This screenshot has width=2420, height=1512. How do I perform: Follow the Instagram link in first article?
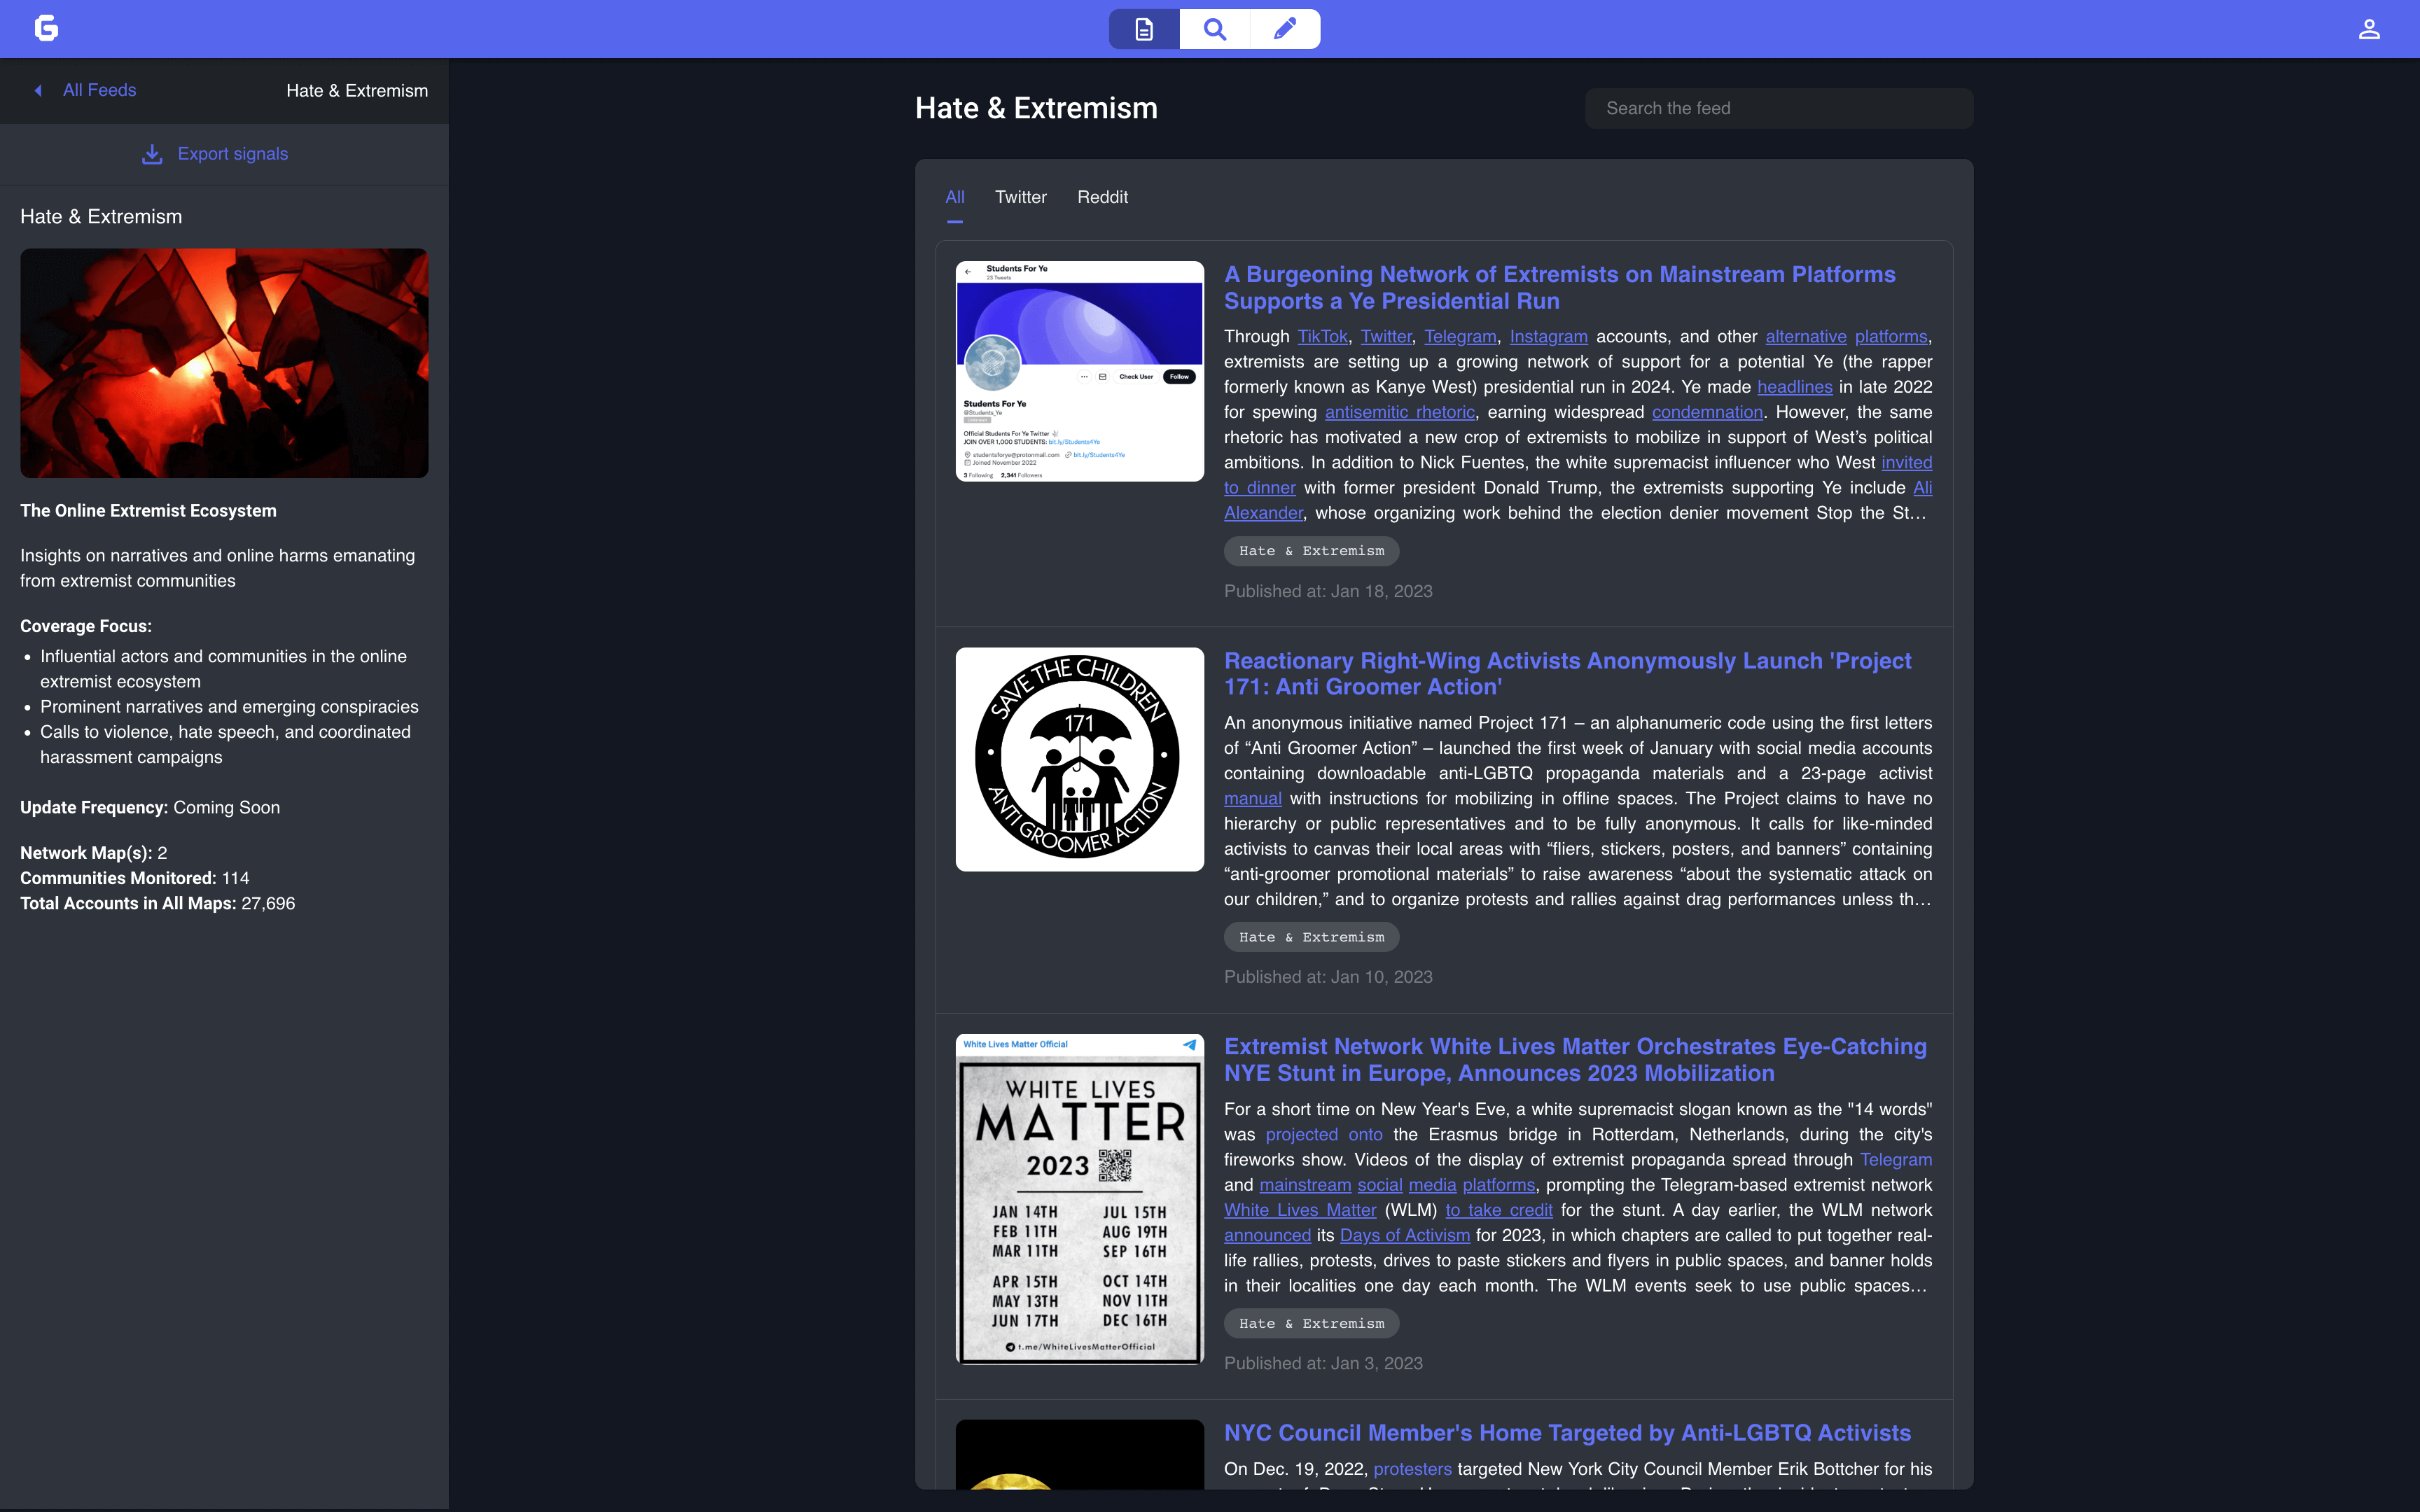tap(1548, 337)
